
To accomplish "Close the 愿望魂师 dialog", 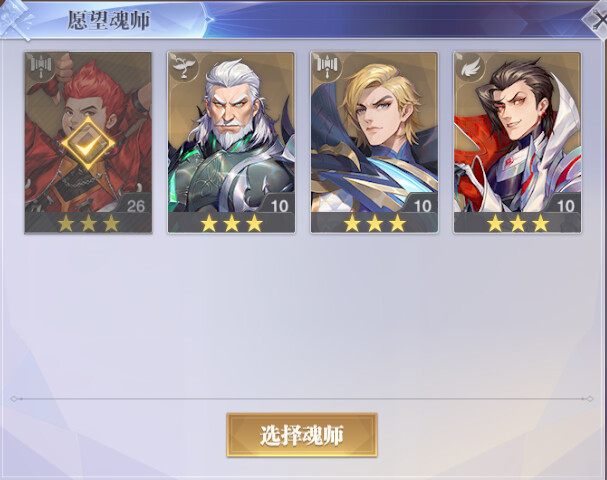I will pos(597,20).
